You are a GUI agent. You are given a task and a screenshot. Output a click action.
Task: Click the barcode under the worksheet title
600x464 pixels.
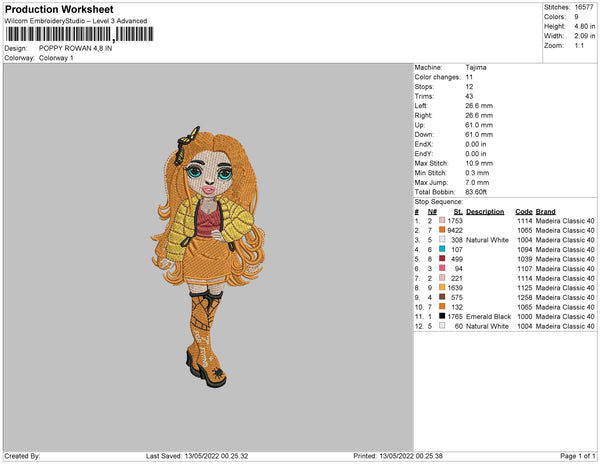pyautogui.click(x=79, y=34)
